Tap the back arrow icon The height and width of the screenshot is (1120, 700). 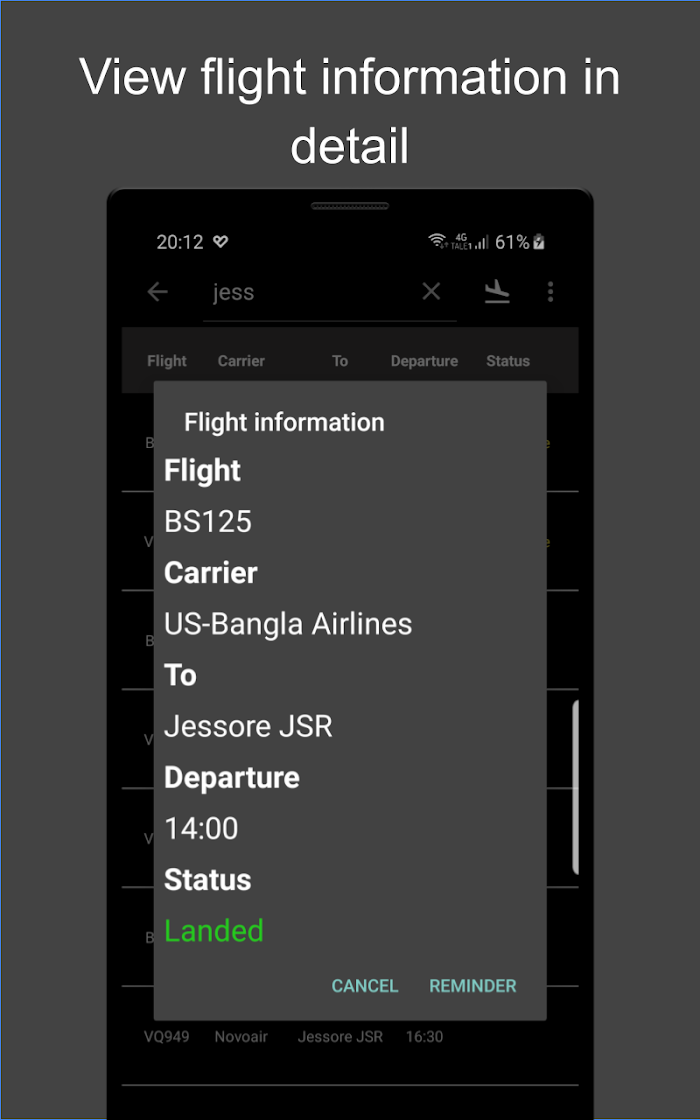point(157,291)
